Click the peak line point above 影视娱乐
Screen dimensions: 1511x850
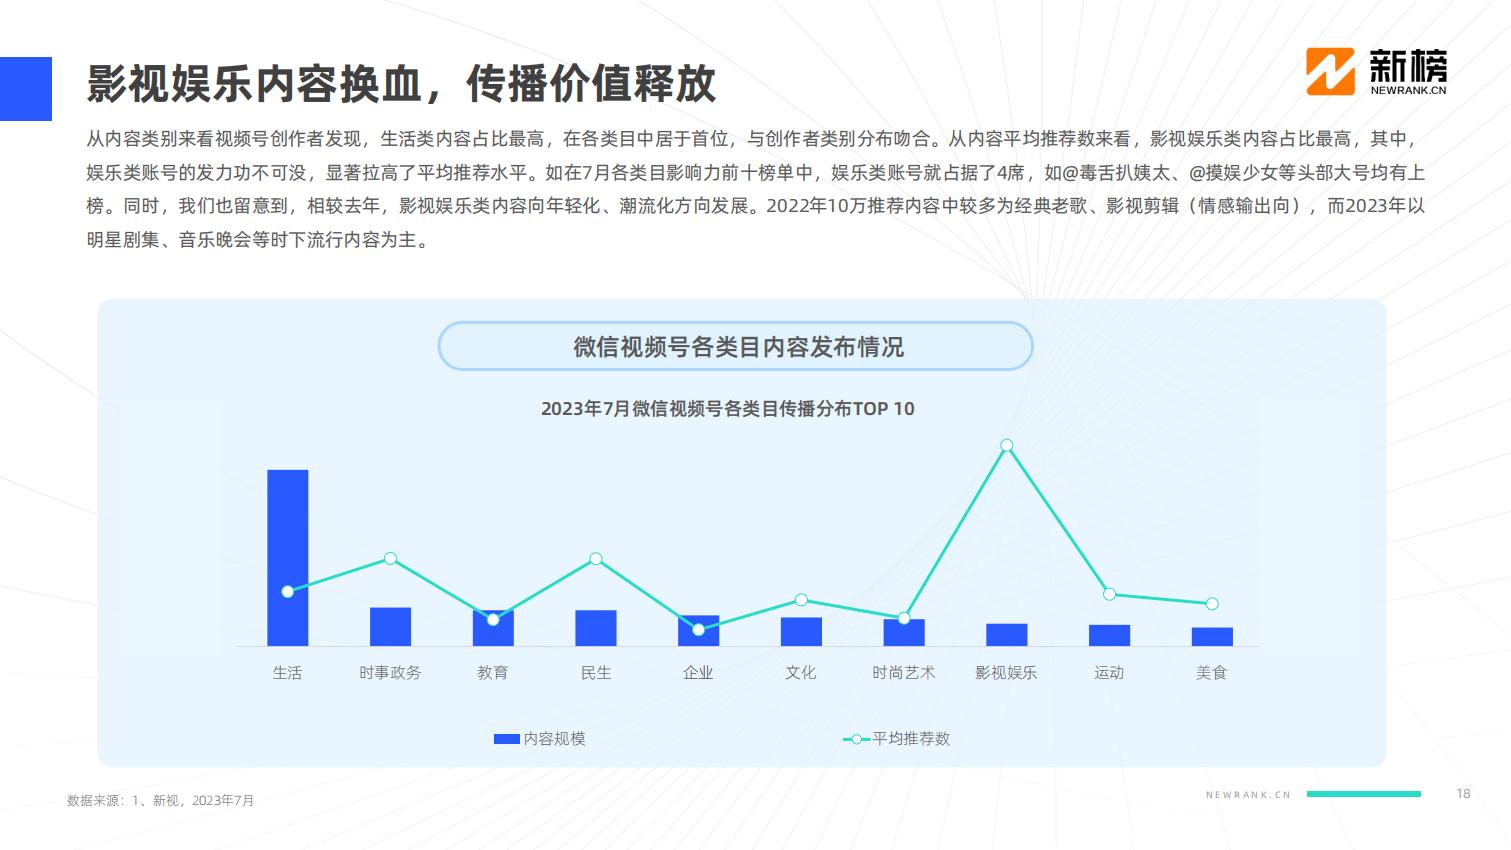pyautogui.click(x=1007, y=446)
